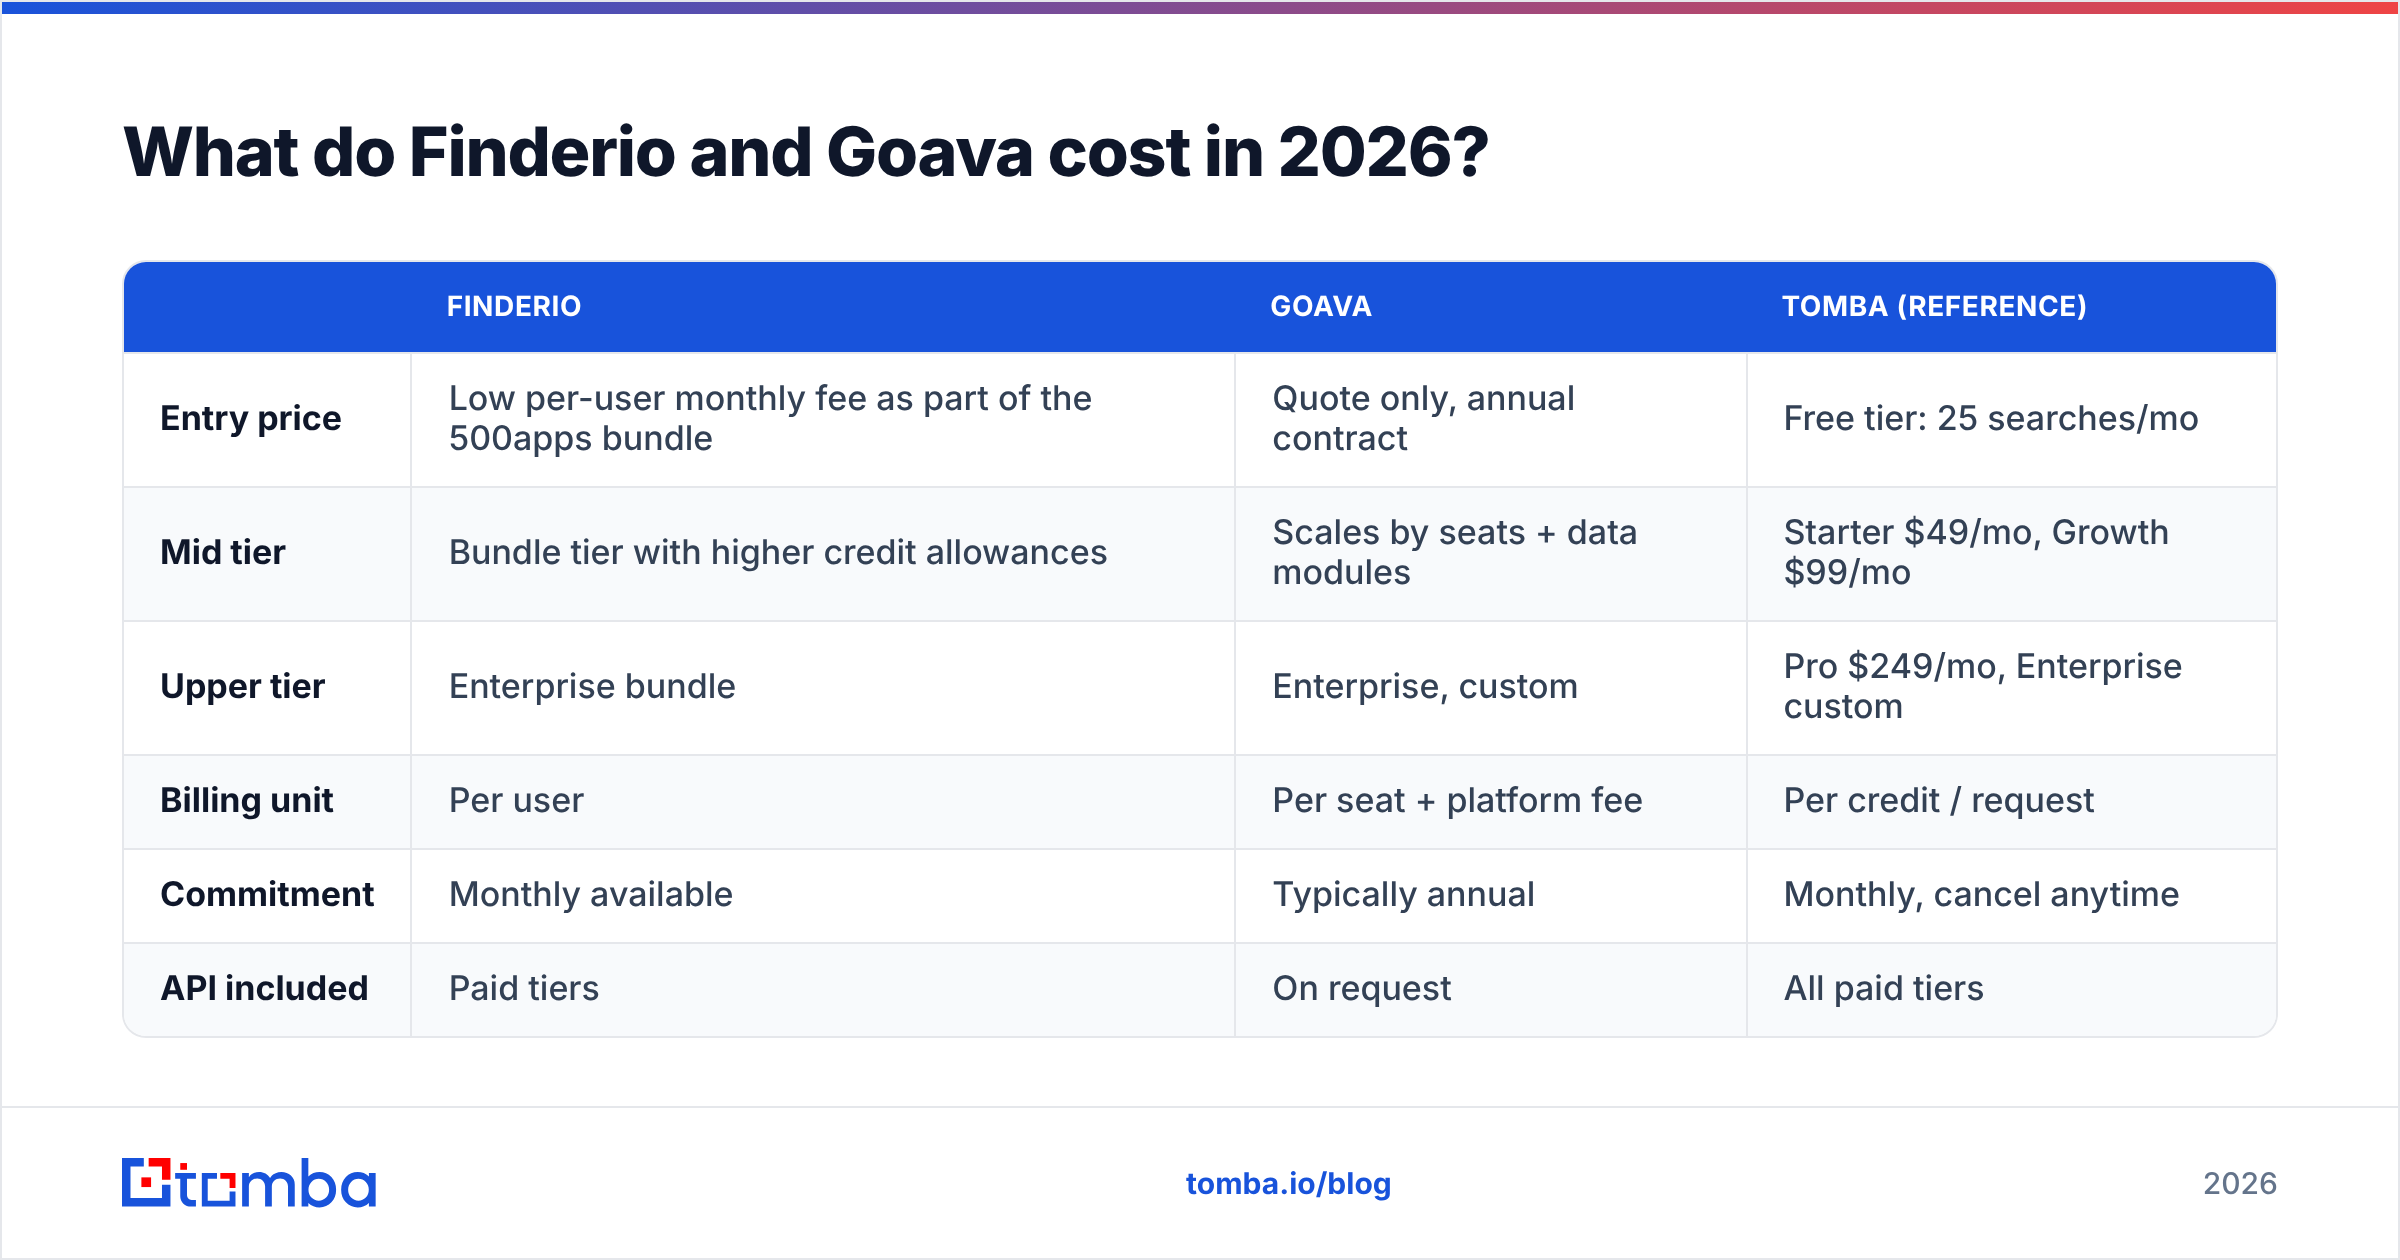The width and height of the screenshot is (2400, 1260).
Task: Click the 'Mid tier' row label
Action: pos(223,552)
